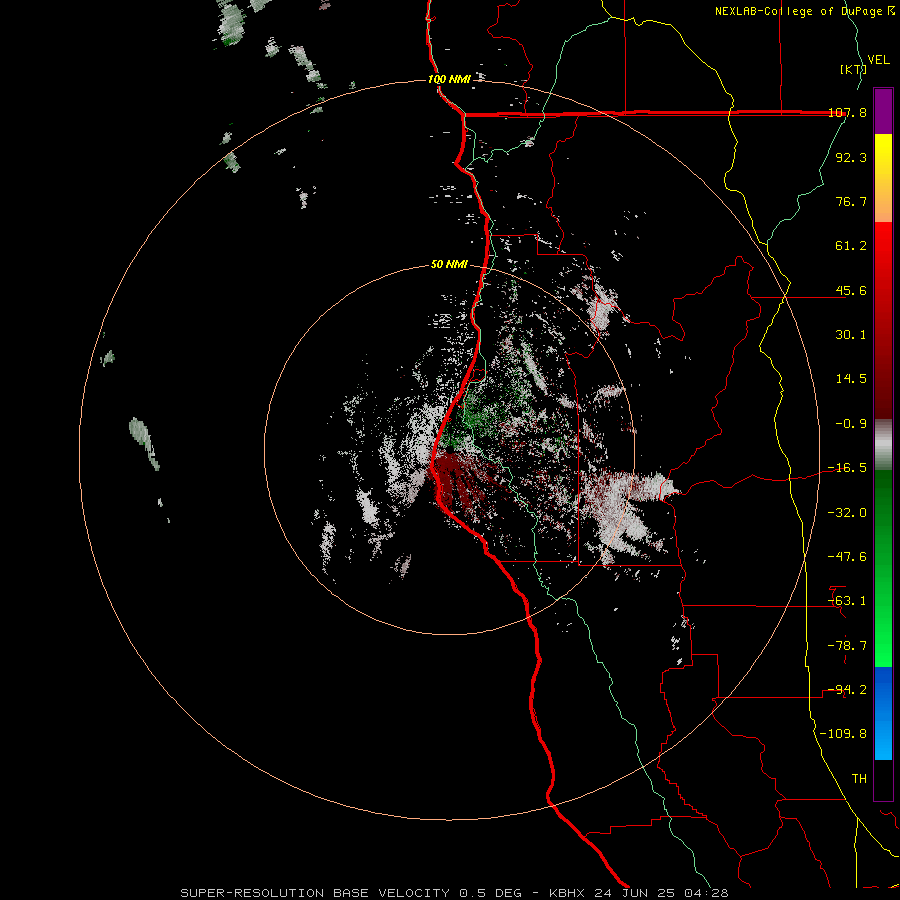This screenshot has width=900, height=900.
Task: Click the -47.6 scale value
Action: pyautogui.click(x=847, y=557)
